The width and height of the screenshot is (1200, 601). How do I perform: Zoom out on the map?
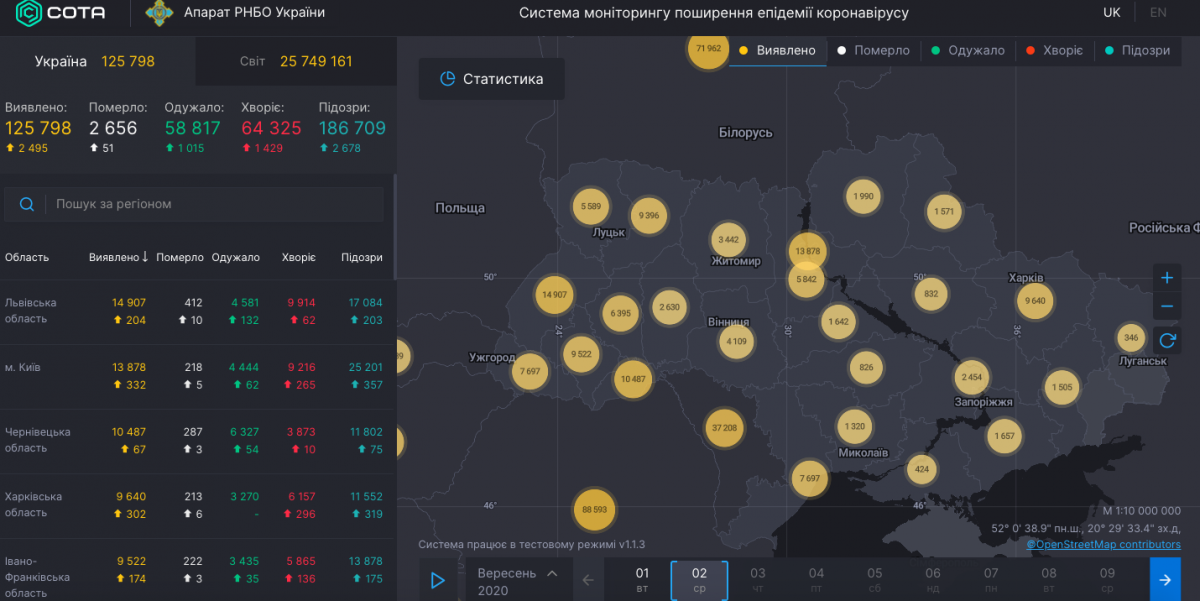pos(1166,307)
